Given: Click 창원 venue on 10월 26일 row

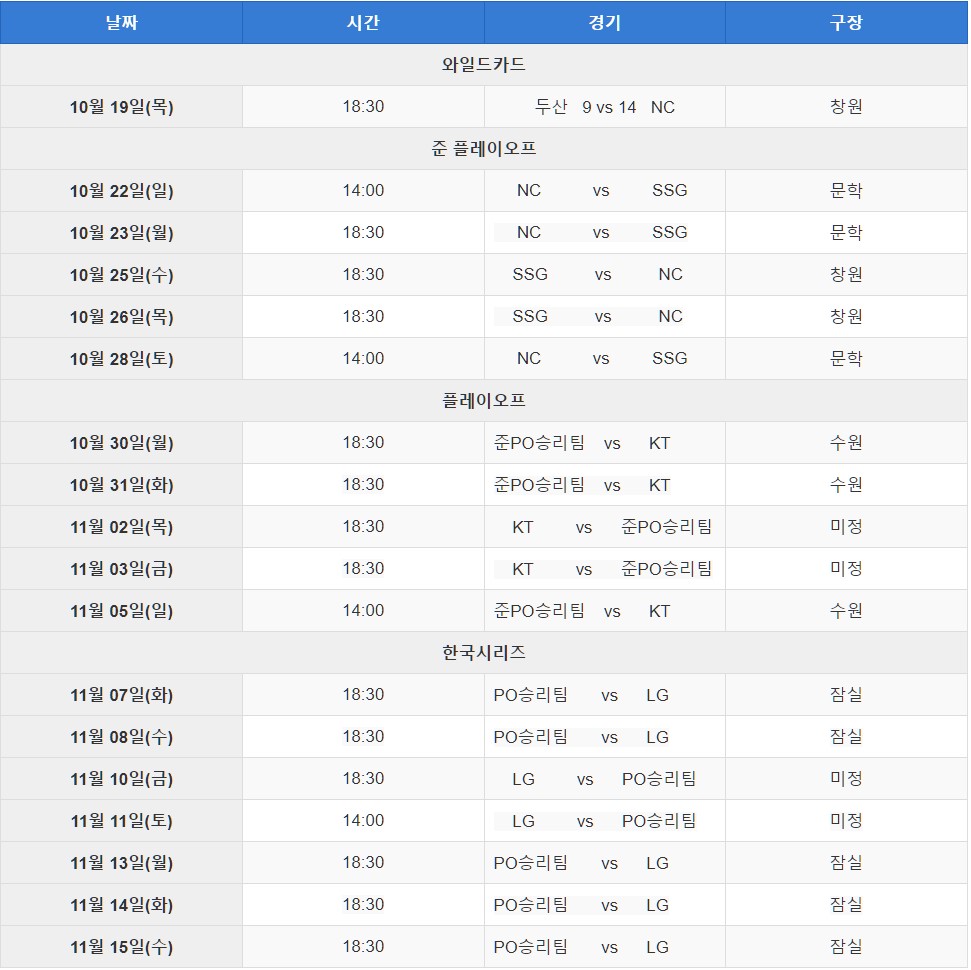Looking at the screenshot, I should (x=846, y=317).
